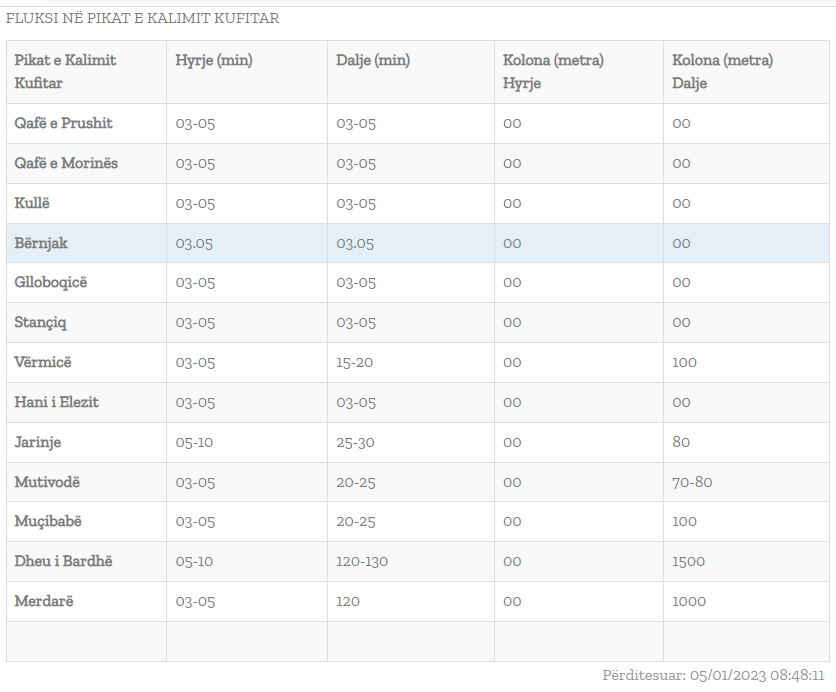This screenshot has width=836, height=692.
Task: Click the 120-130 exit wait time cell
Action: [362, 561]
